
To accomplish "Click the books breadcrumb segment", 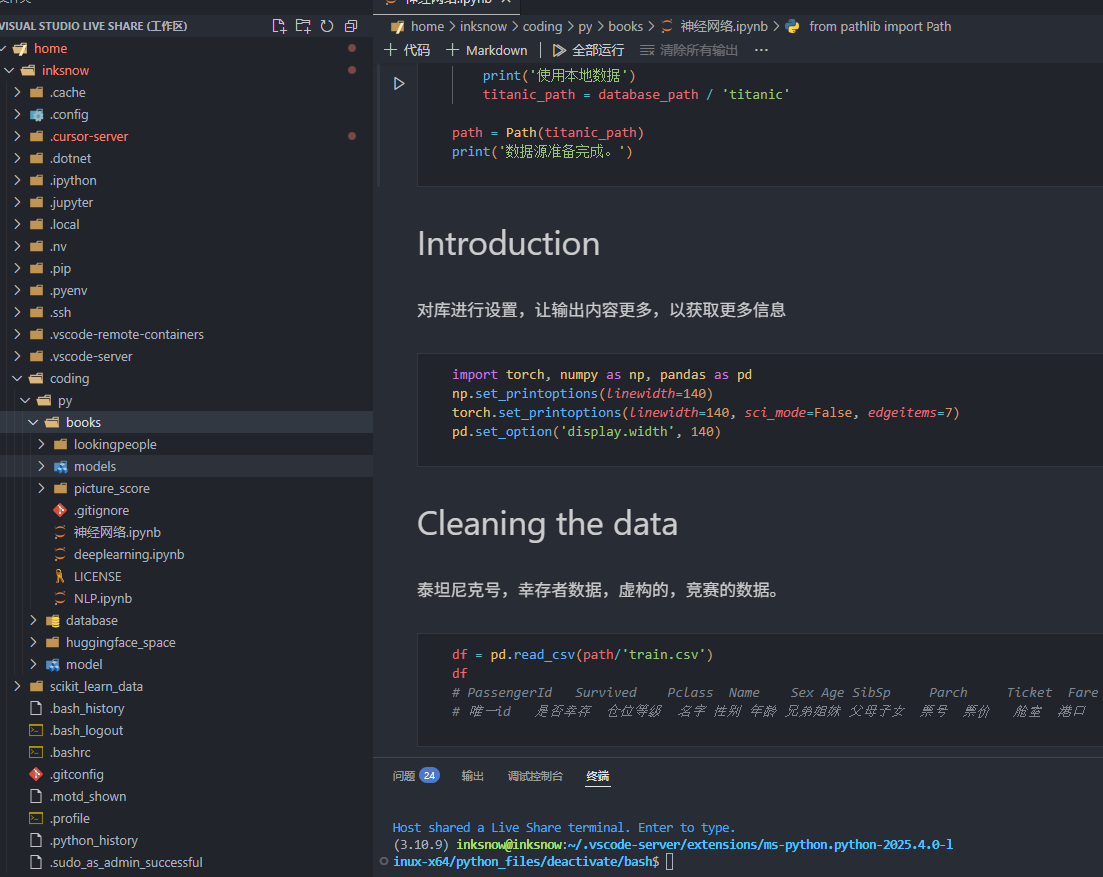I will [x=625, y=27].
